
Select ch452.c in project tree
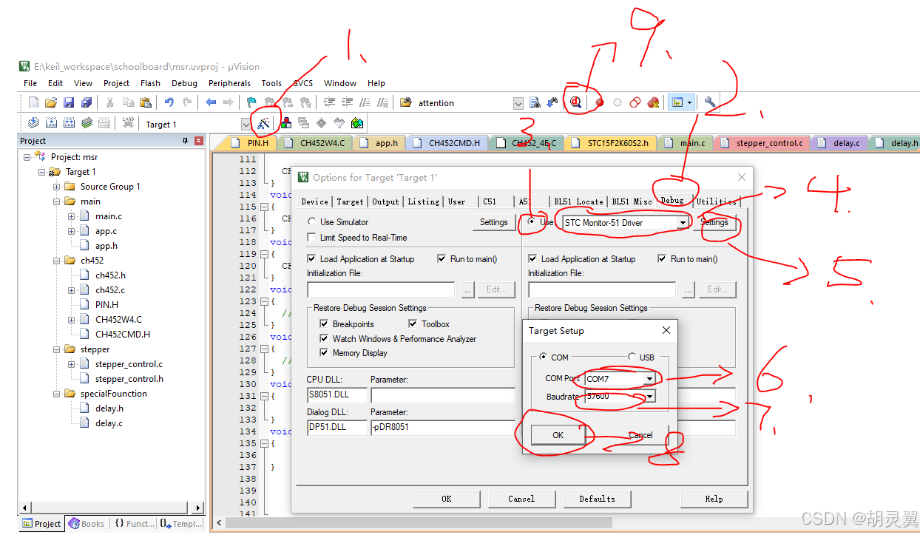(x=109, y=290)
